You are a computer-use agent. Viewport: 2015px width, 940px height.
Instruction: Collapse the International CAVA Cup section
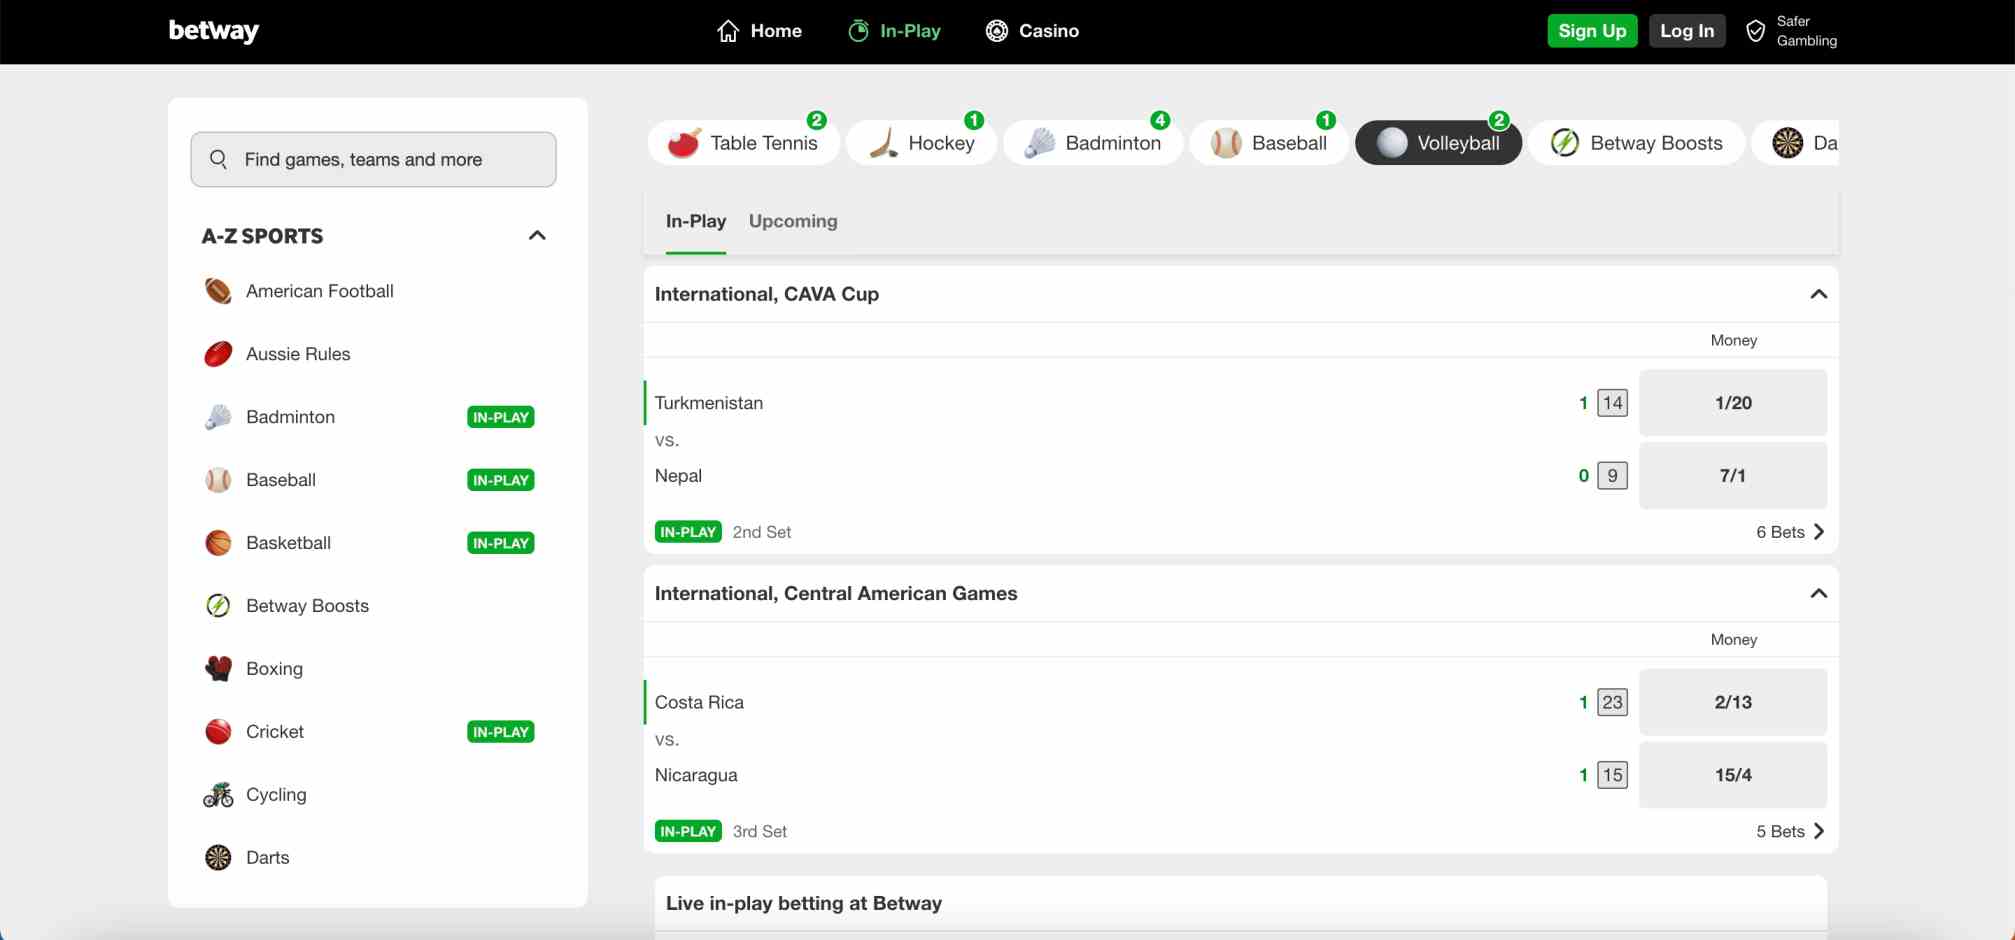point(1817,293)
